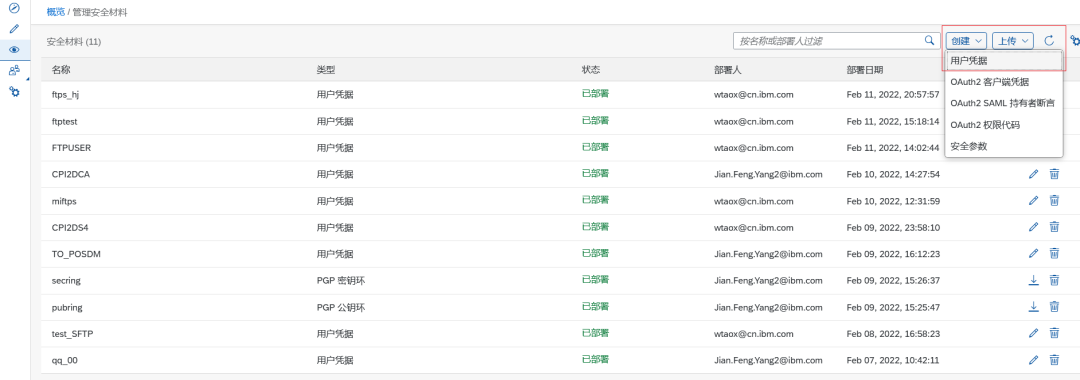Open the partner directory icon in sidebar
1080x380 pixels.
(x=14, y=70)
